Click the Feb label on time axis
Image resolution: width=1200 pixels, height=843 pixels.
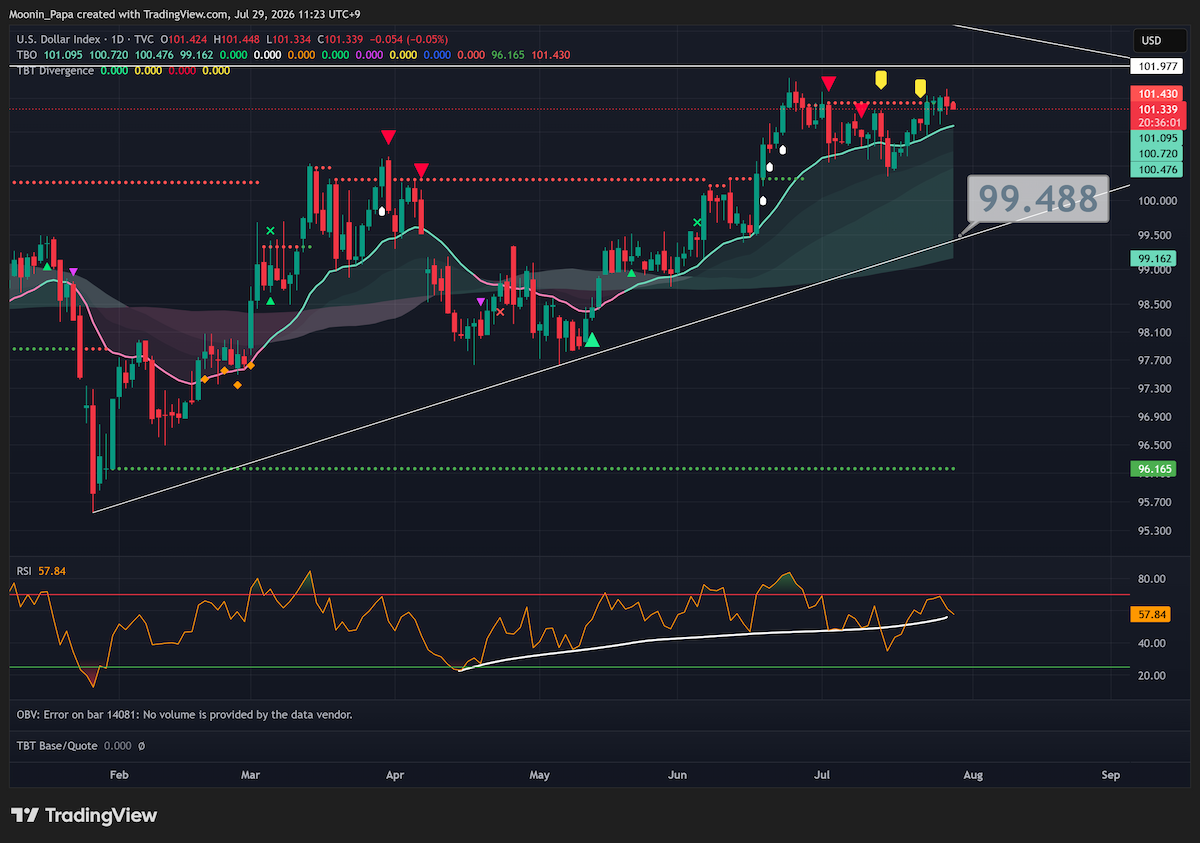click(119, 775)
